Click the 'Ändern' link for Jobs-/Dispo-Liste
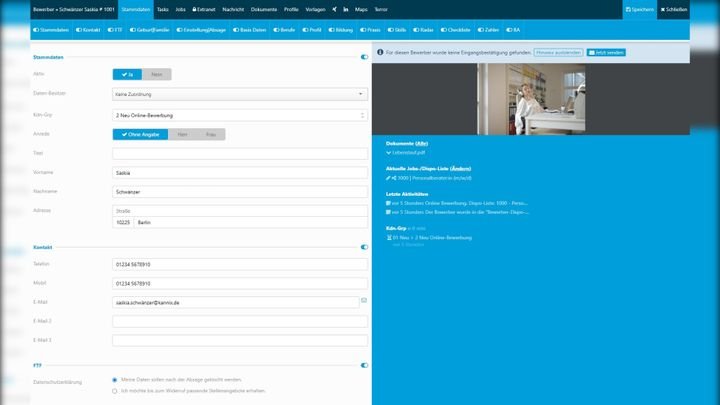The width and height of the screenshot is (720, 405). pos(461,169)
